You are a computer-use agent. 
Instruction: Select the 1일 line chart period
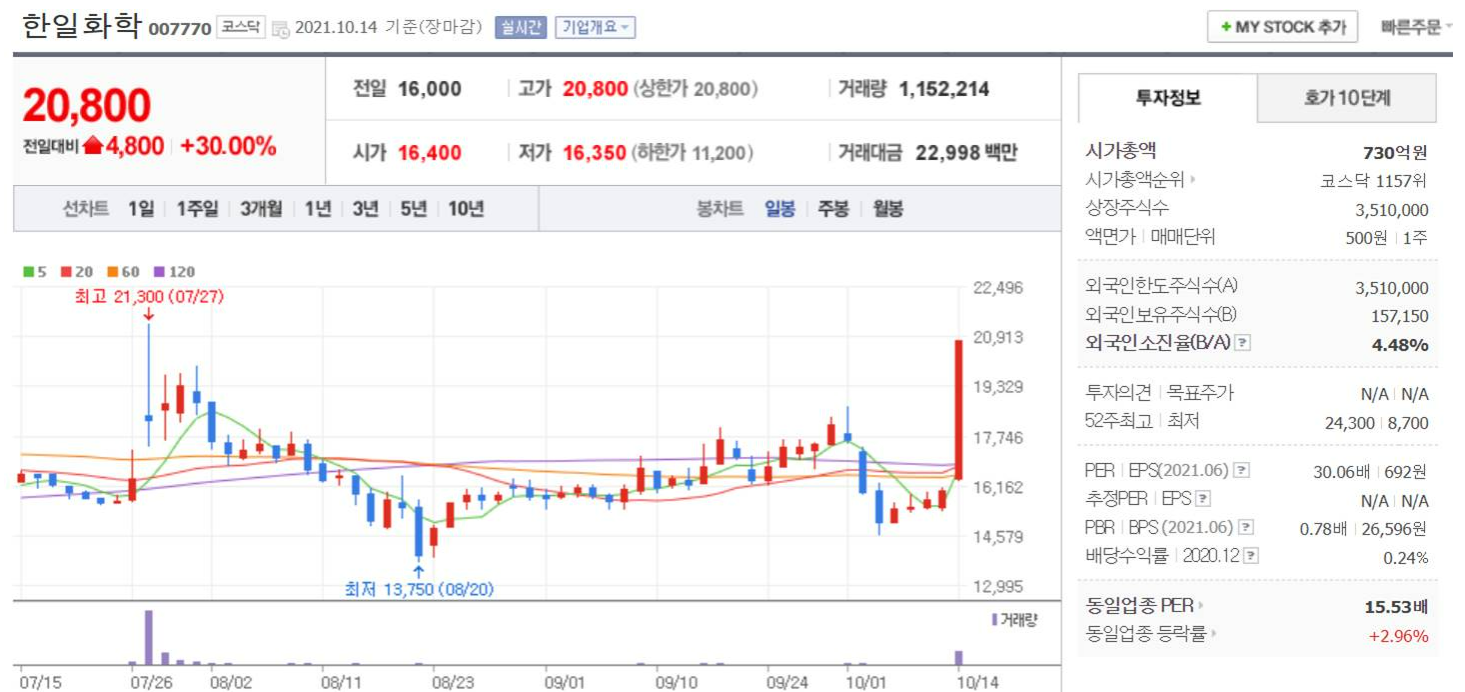point(141,209)
